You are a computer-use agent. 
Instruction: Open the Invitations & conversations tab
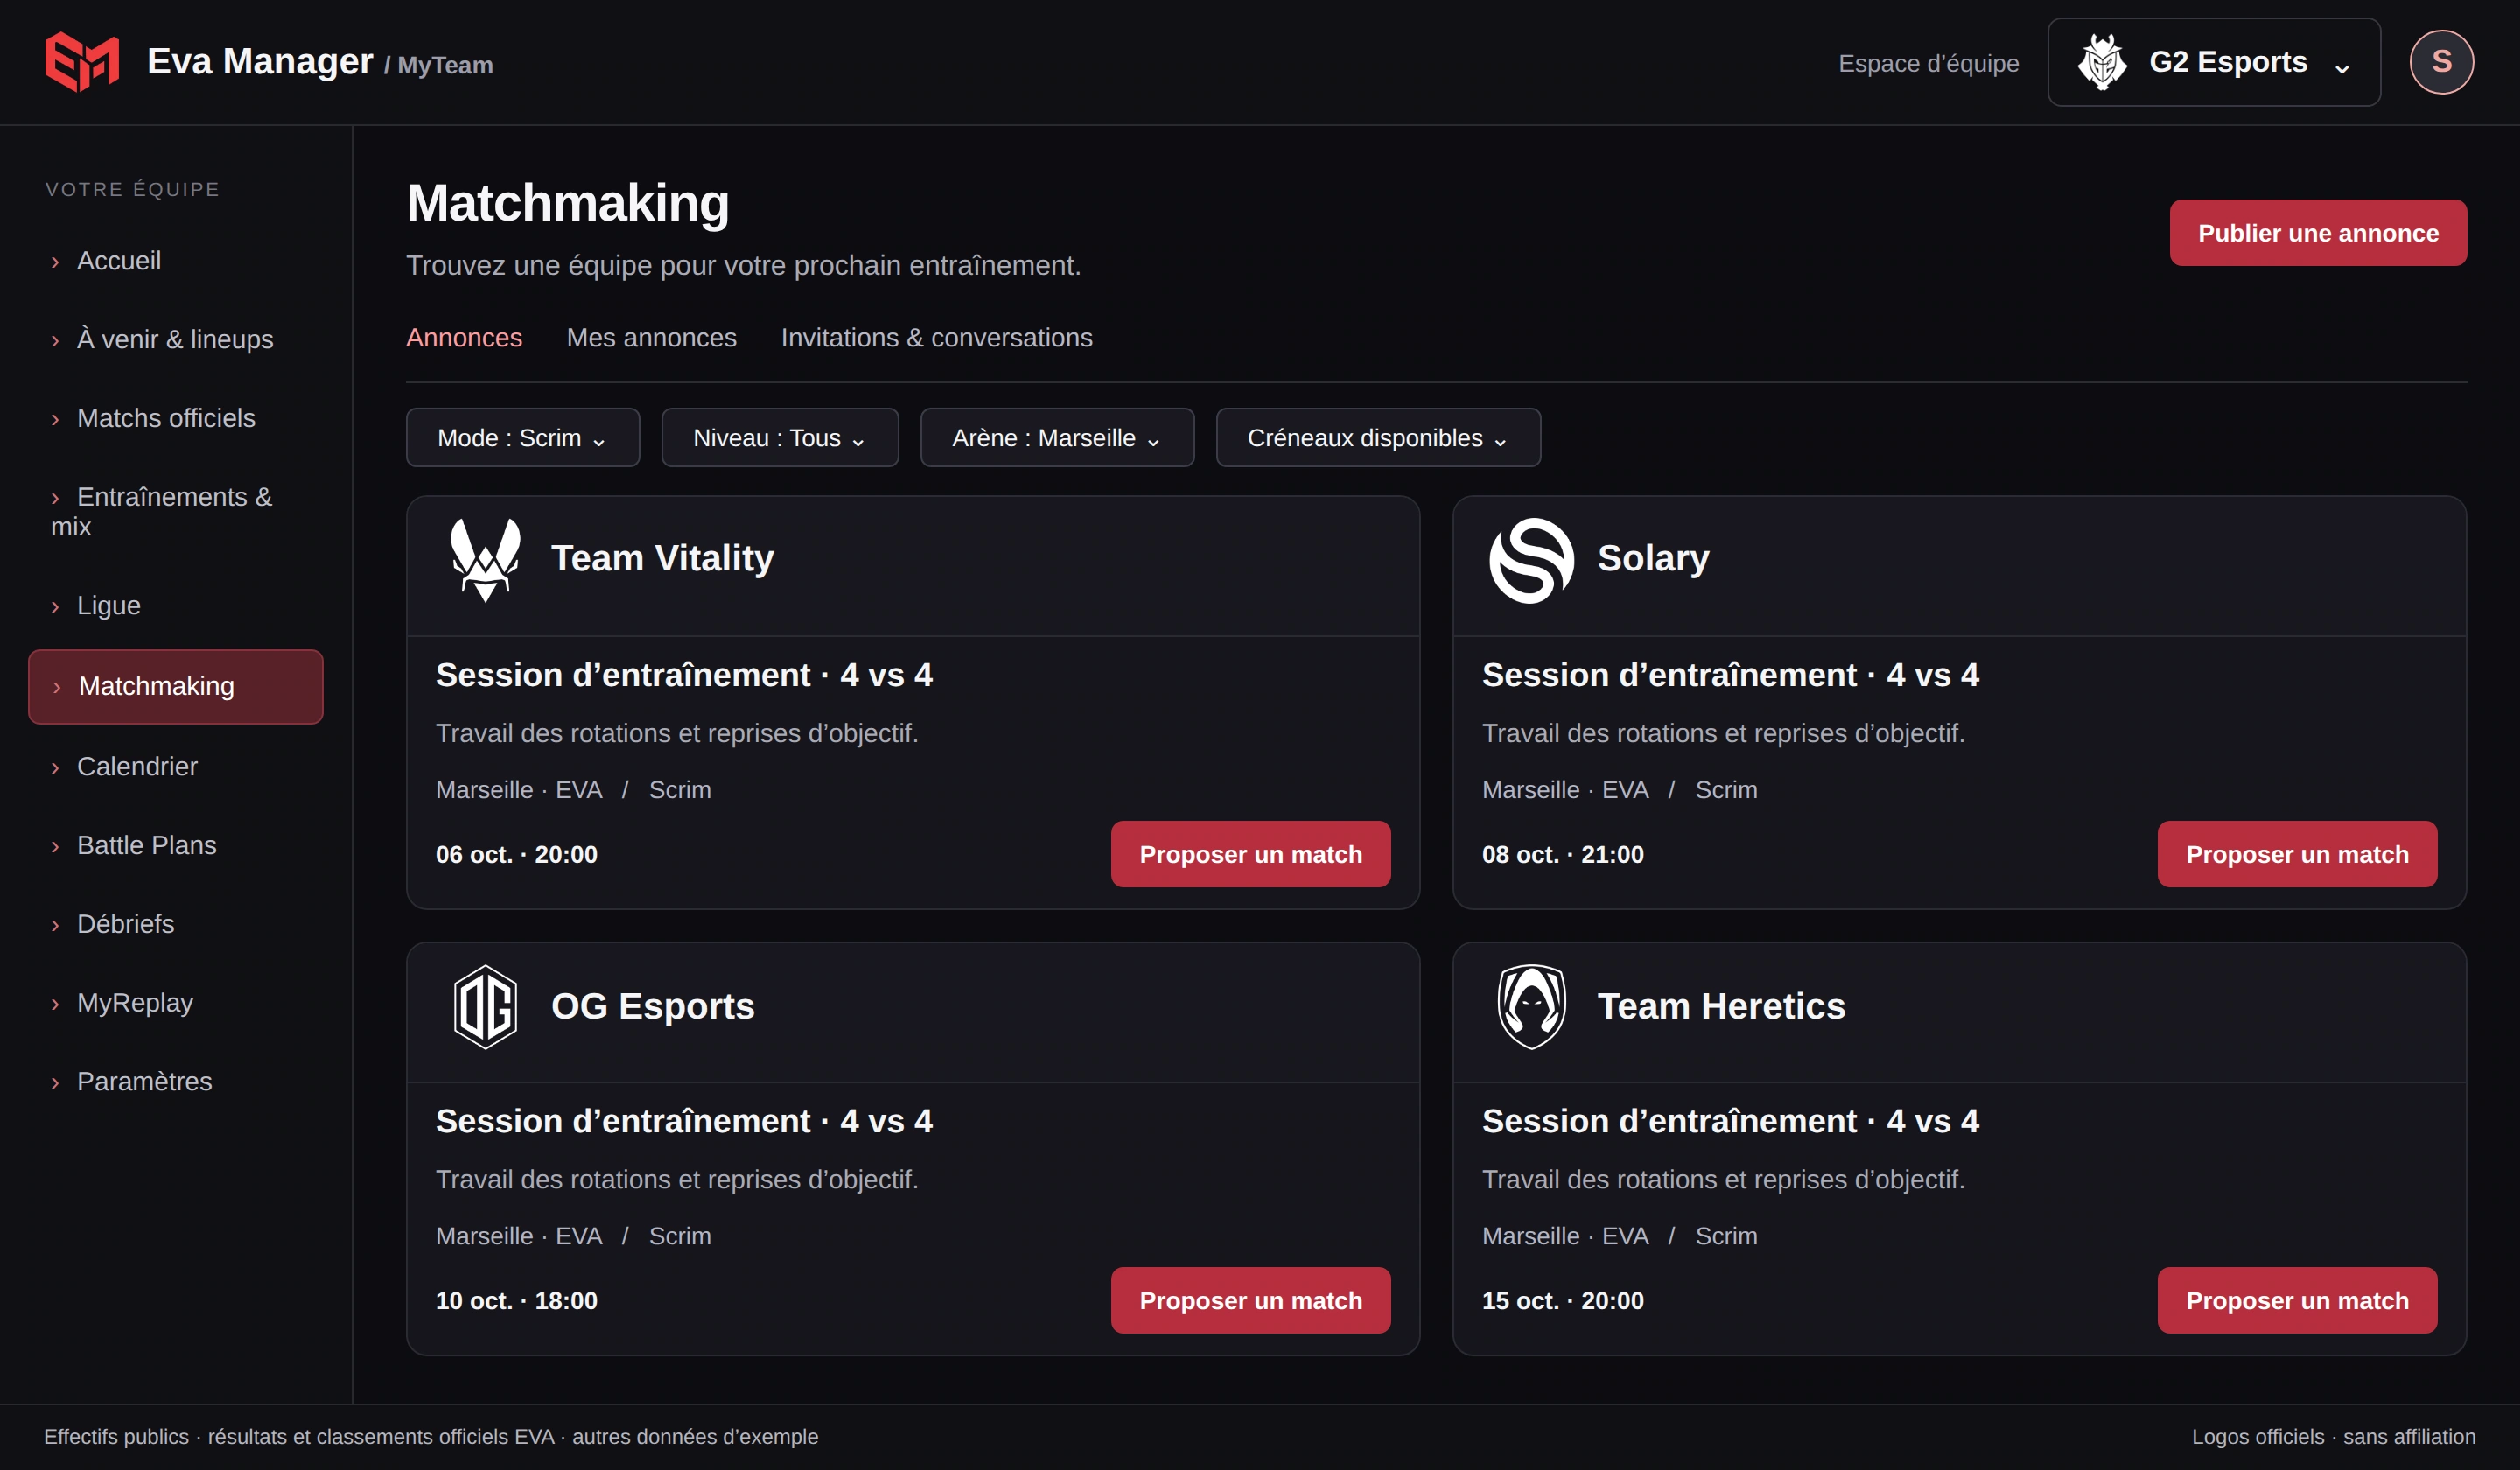coord(936,338)
